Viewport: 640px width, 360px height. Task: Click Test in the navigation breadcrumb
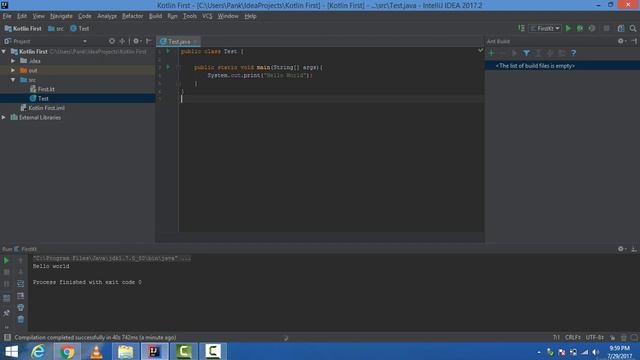(80, 29)
